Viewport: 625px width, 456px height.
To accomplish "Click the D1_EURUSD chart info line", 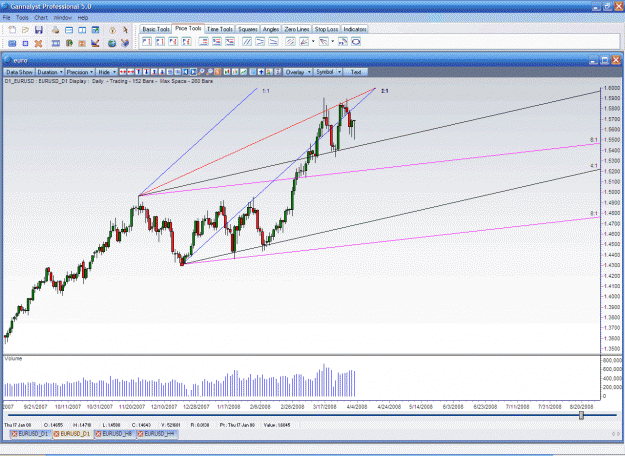I will pyautogui.click(x=109, y=81).
